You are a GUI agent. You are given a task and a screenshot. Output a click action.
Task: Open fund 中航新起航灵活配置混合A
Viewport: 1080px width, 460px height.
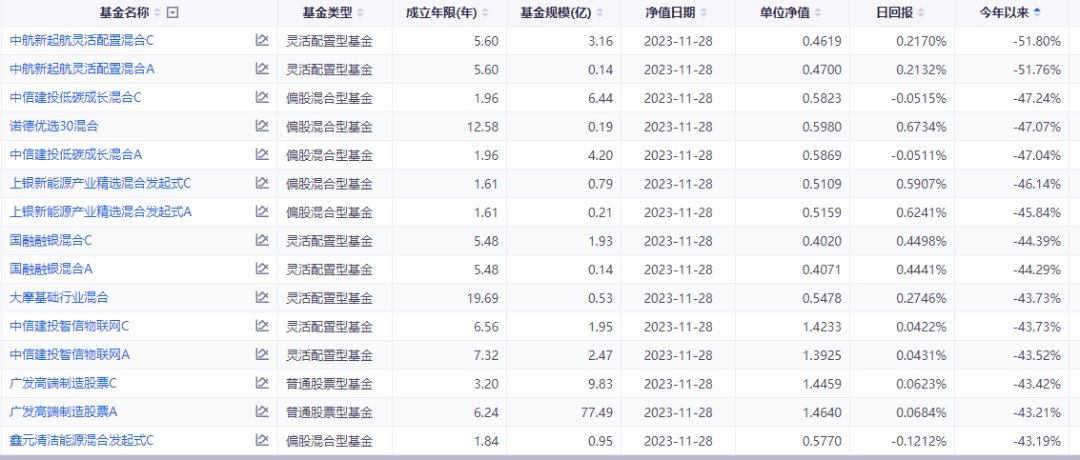click(81, 69)
